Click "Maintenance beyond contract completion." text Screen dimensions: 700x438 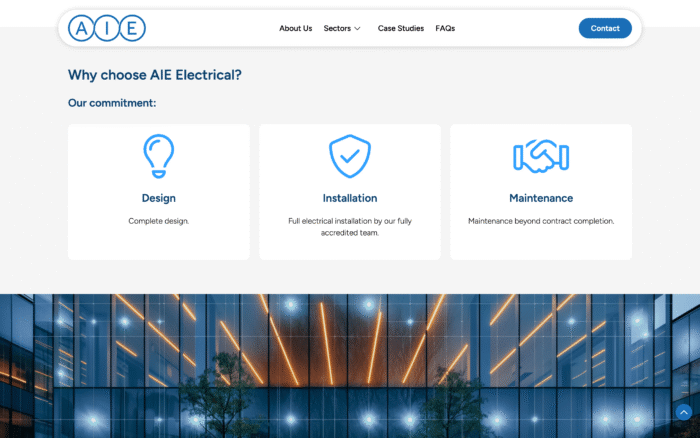pos(541,221)
